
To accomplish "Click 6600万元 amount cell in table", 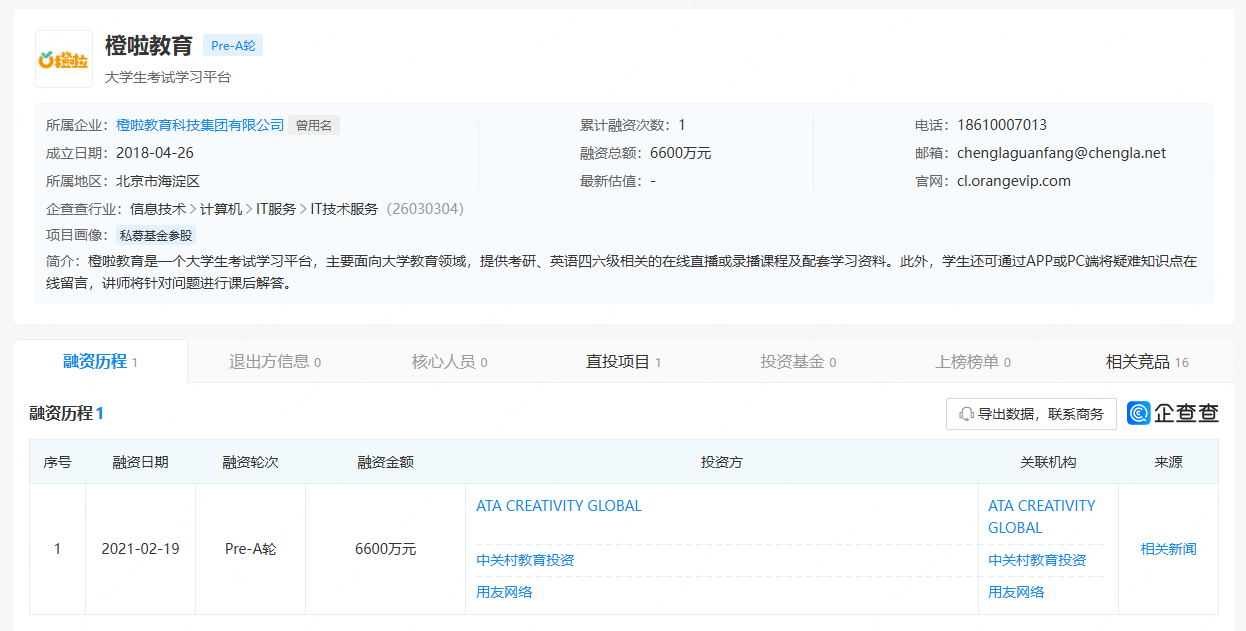I will click(385, 549).
